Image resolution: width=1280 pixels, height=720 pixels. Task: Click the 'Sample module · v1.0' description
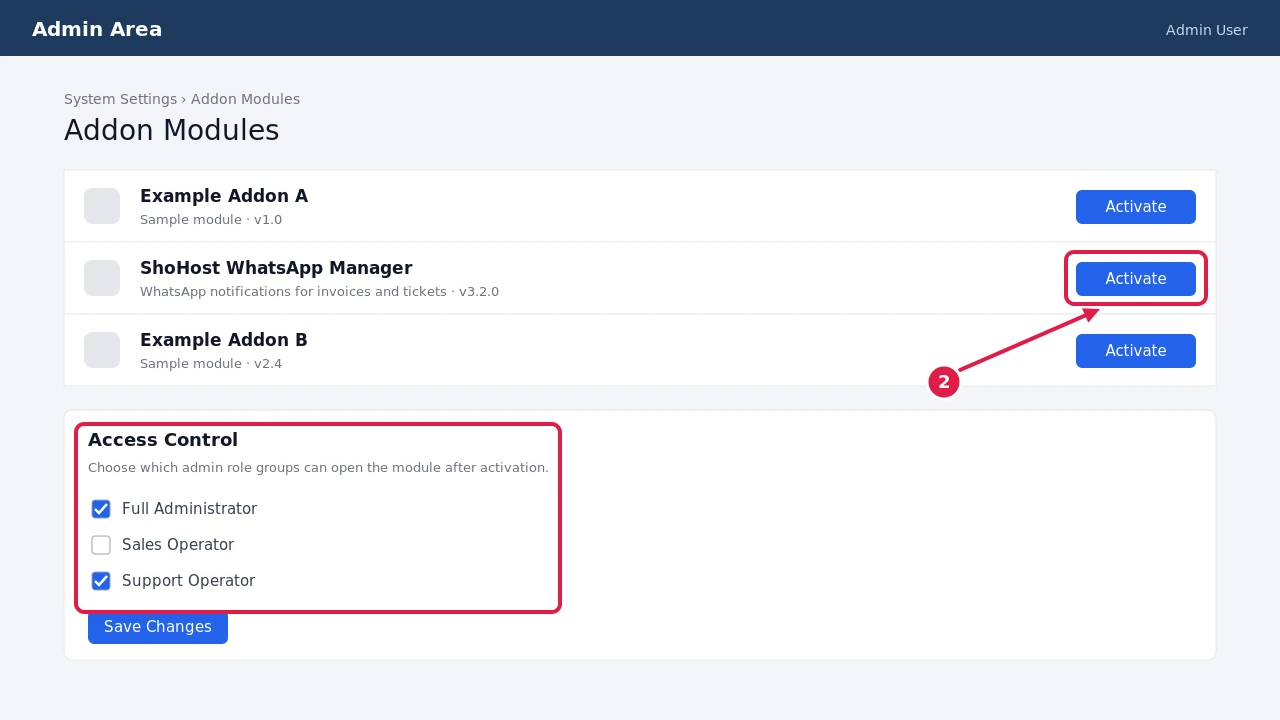tap(211, 220)
